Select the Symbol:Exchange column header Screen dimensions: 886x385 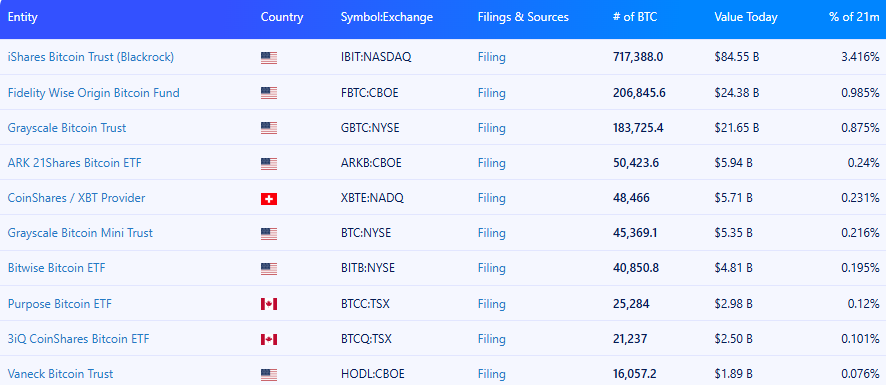coord(386,17)
